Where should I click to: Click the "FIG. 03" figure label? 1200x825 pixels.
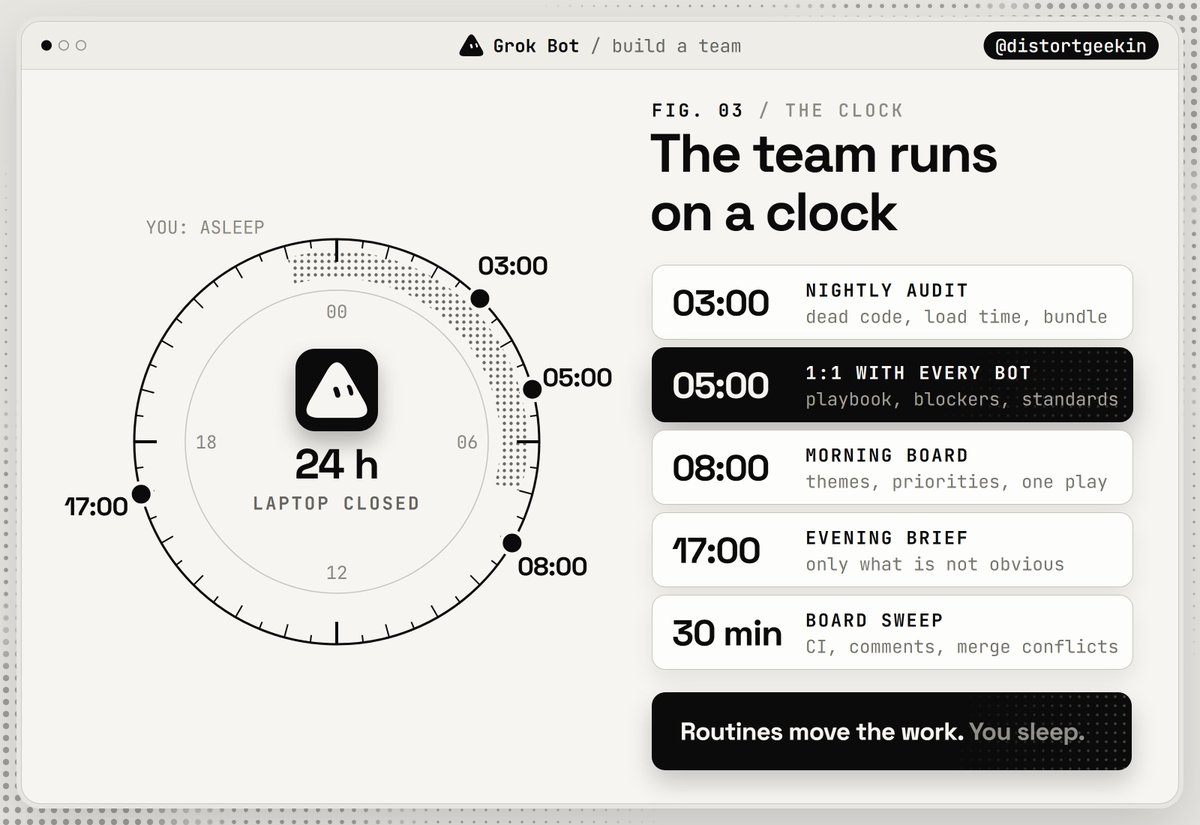[697, 110]
